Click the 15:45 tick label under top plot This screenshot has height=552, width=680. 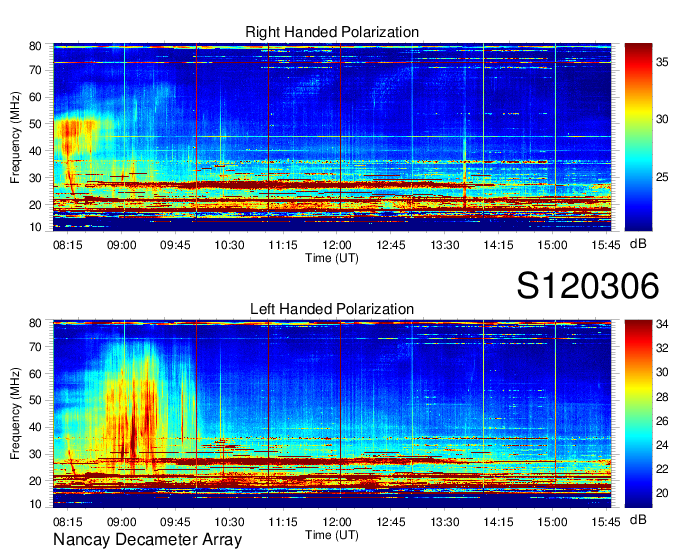(606, 245)
